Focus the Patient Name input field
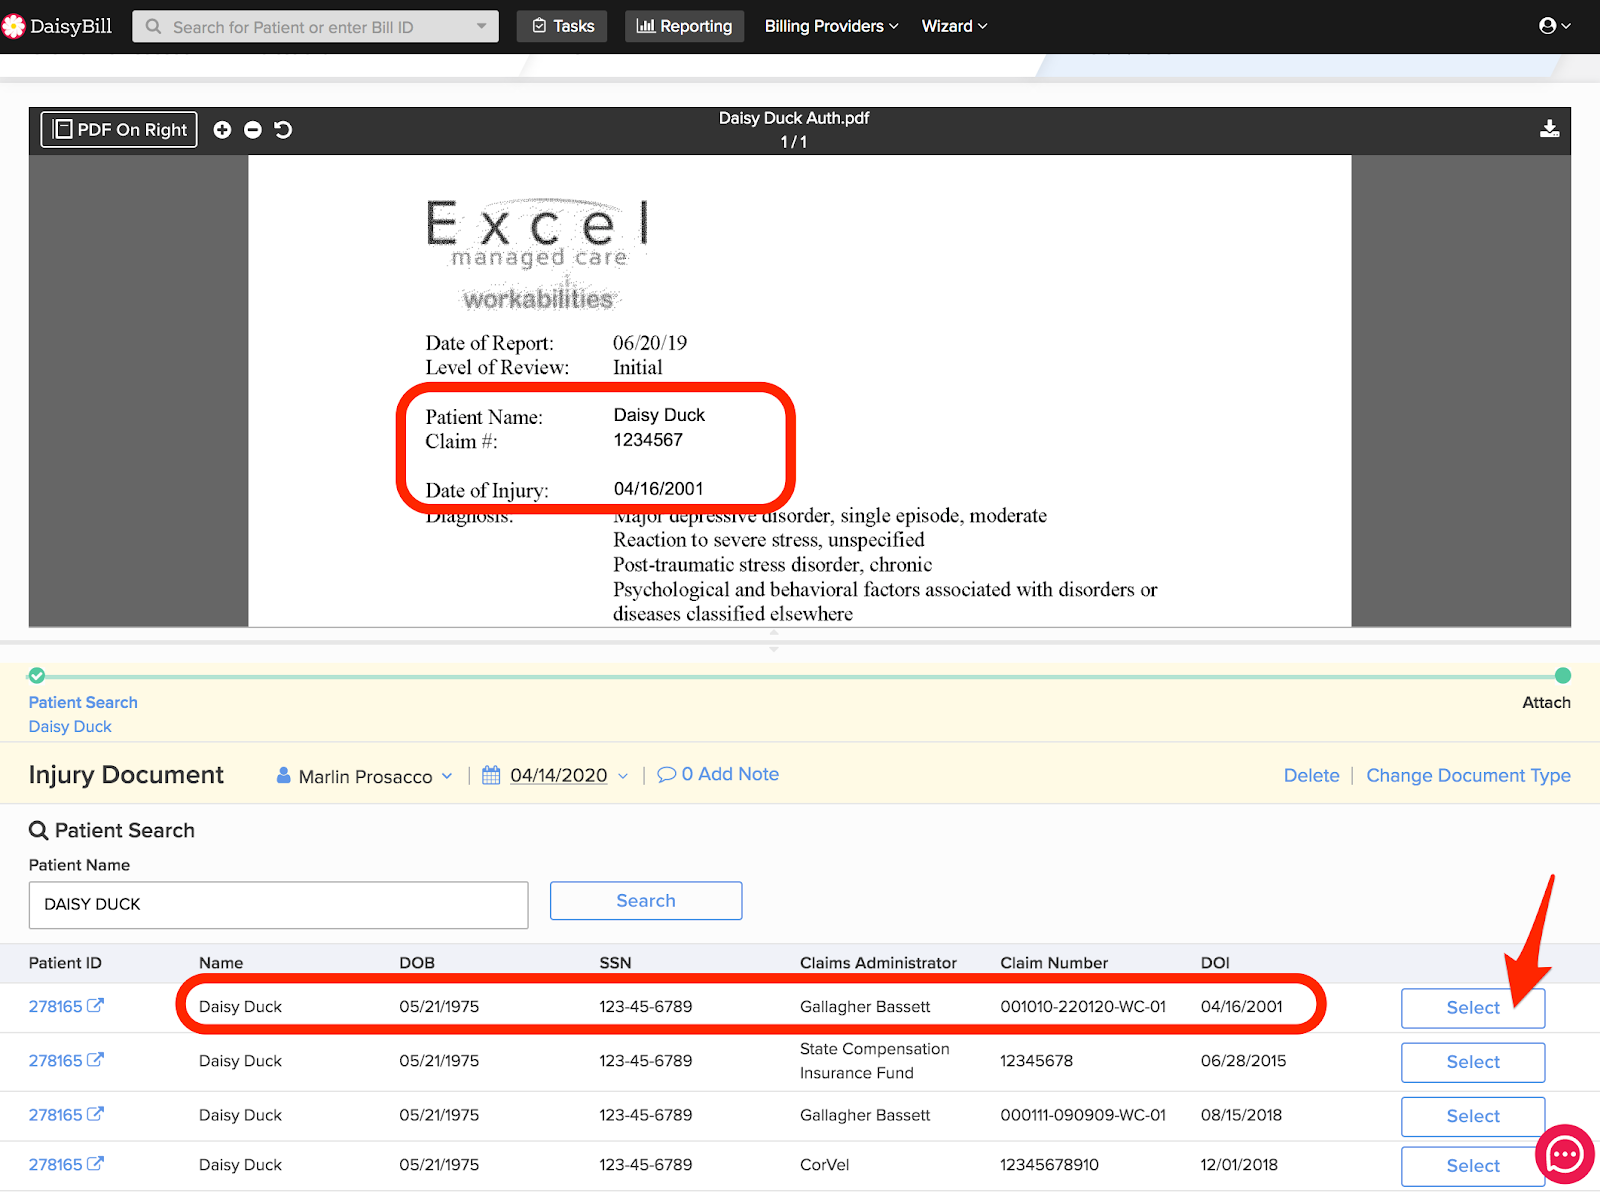 [x=278, y=905]
